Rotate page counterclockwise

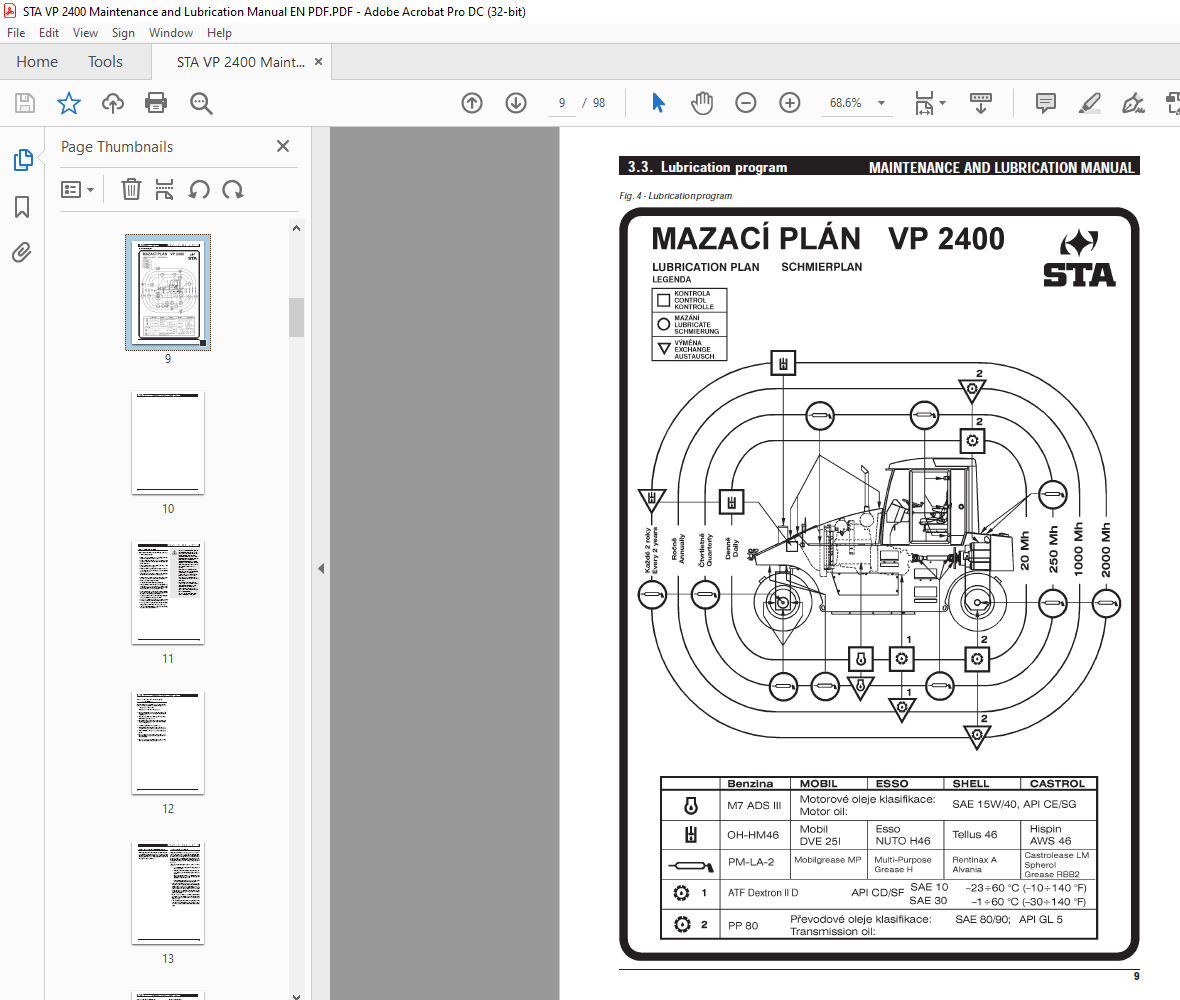click(x=199, y=190)
